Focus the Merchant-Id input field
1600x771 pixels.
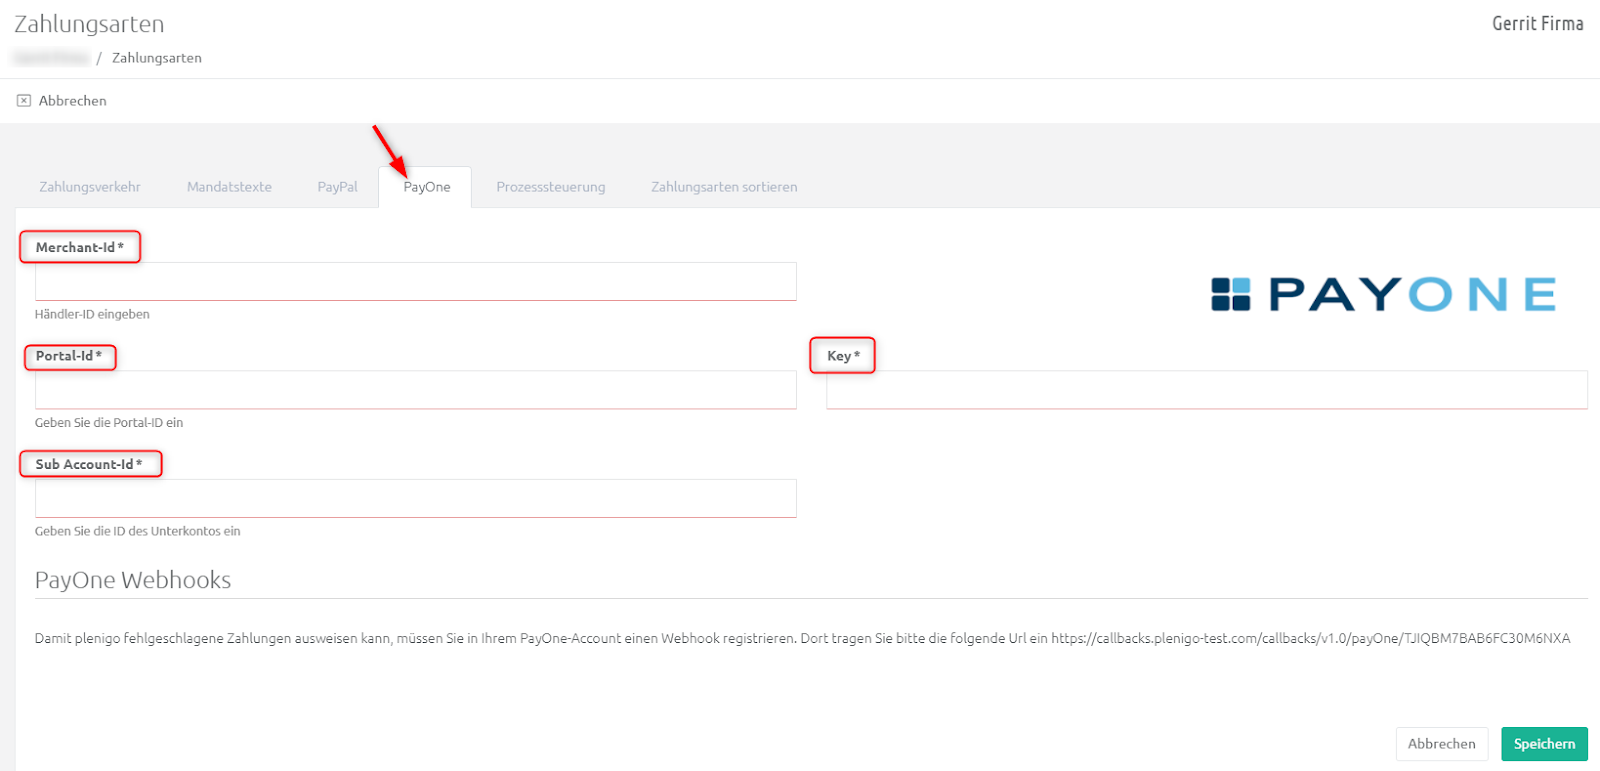click(x=416, y=281)
